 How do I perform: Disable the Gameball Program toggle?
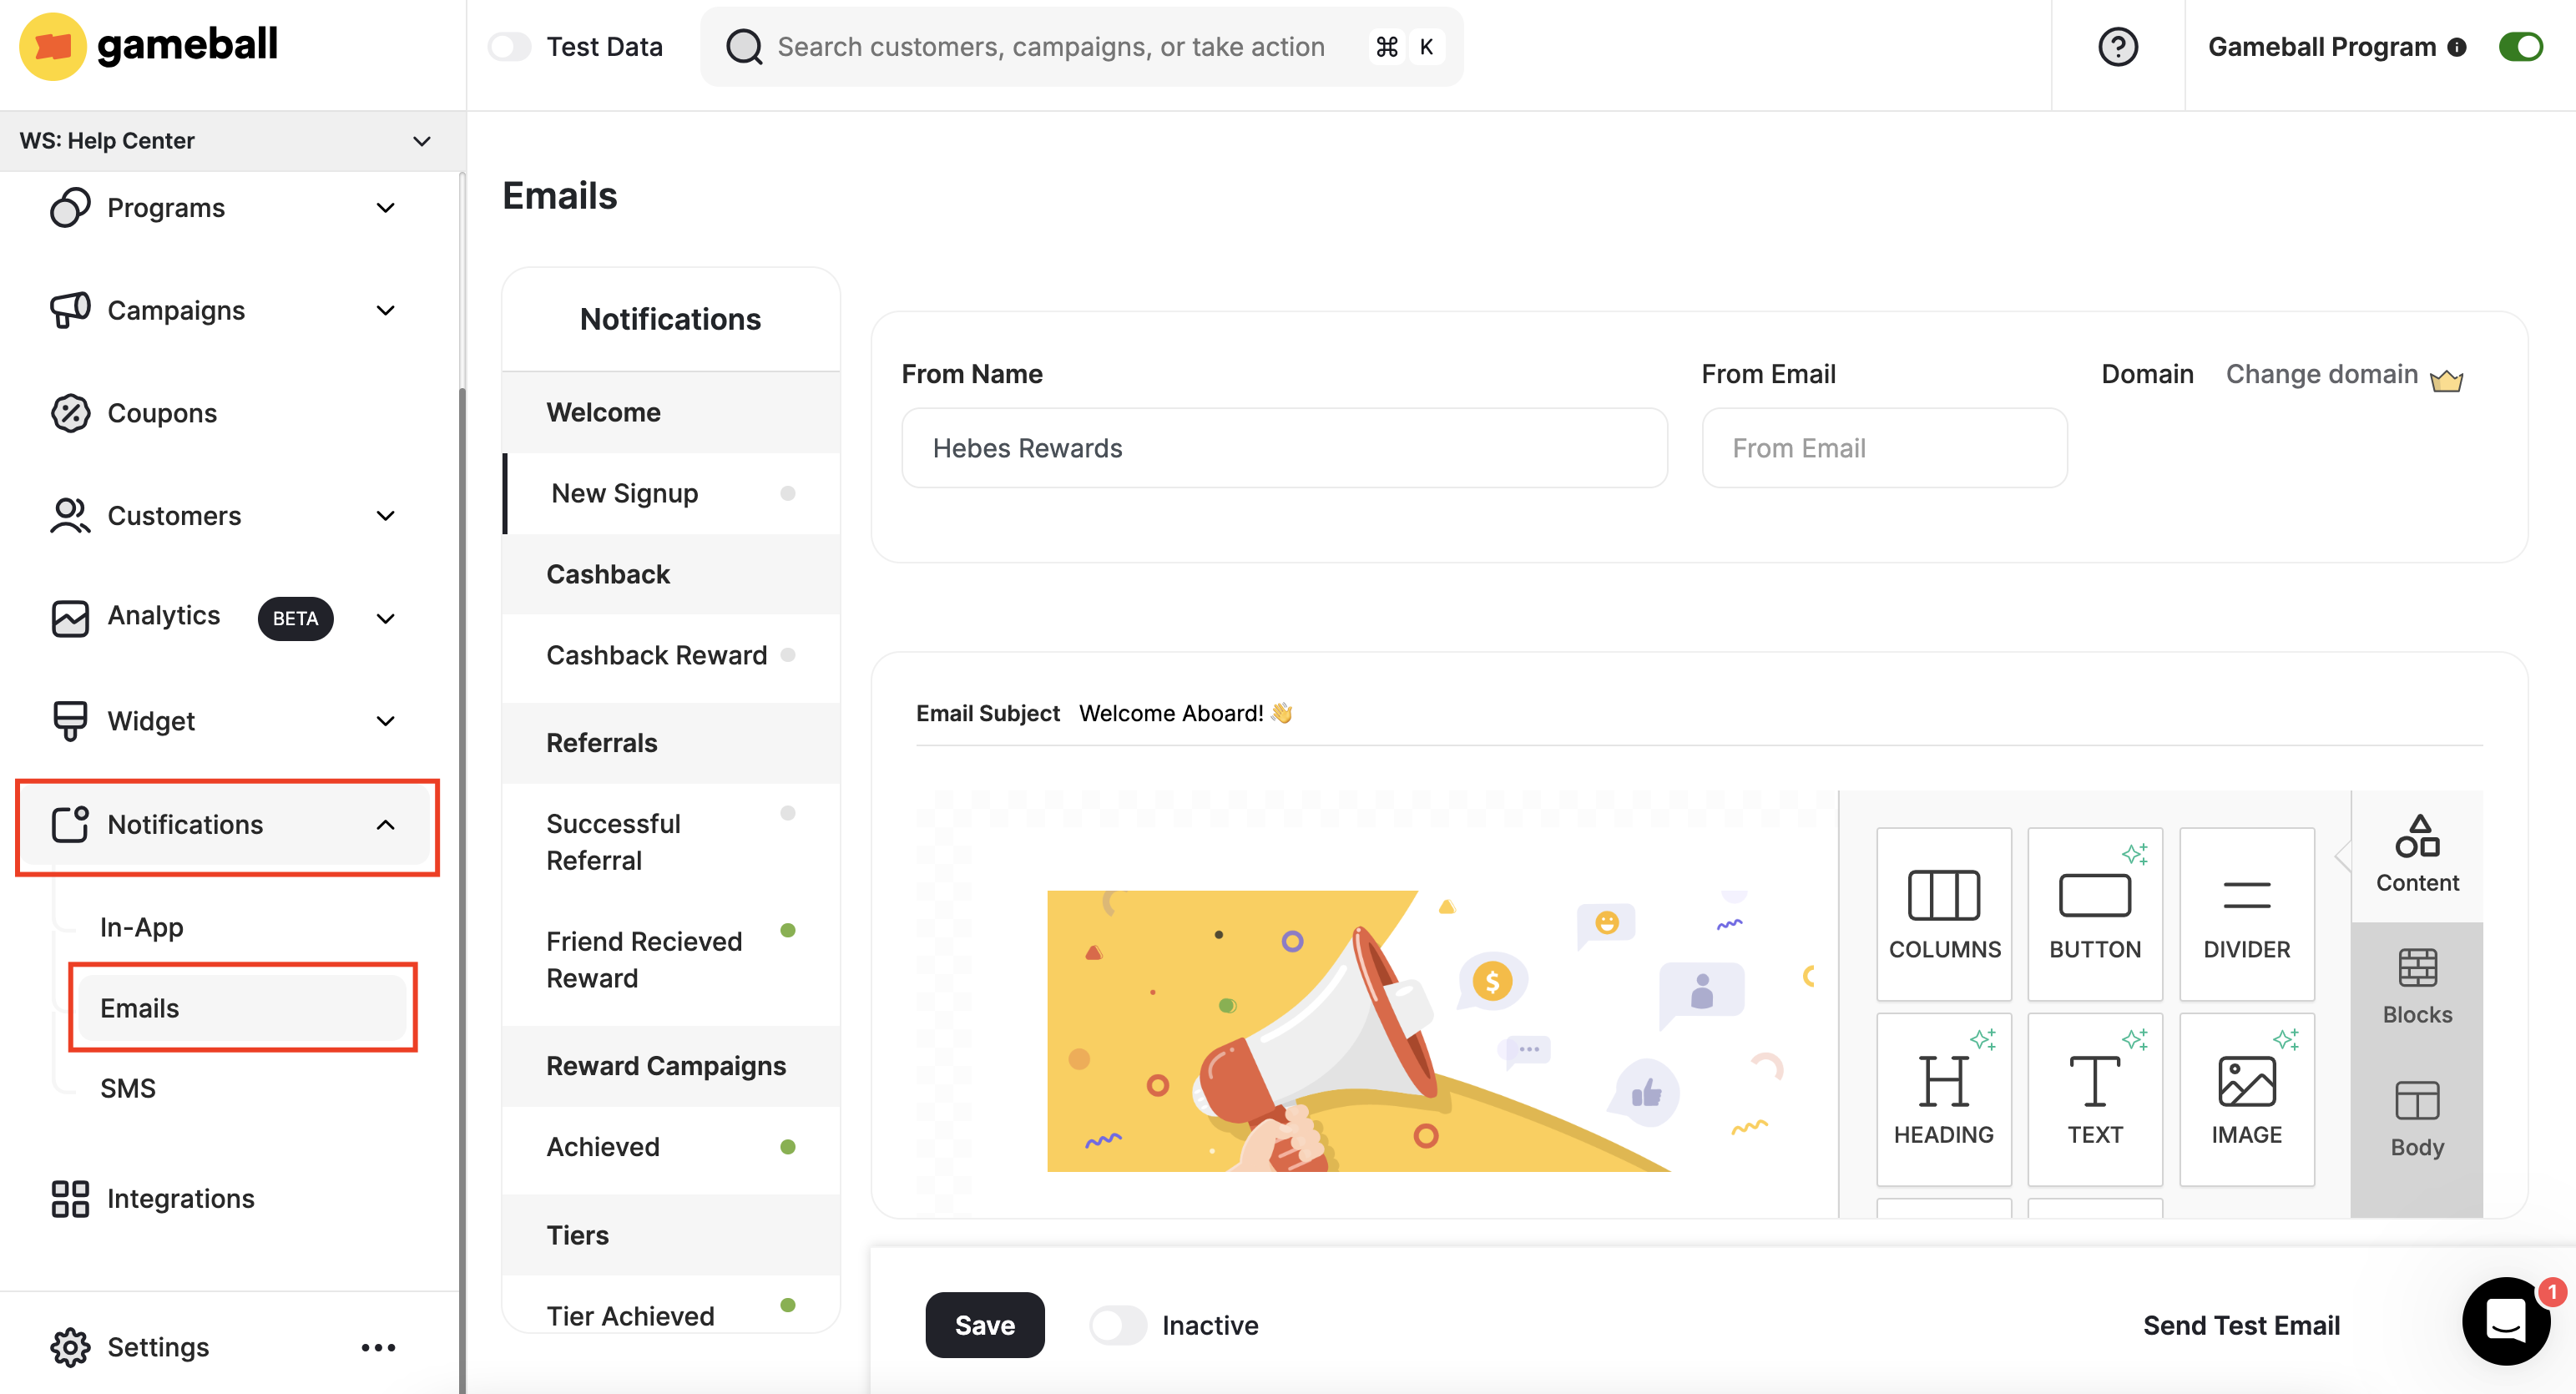pyautogui.click(x=2521, y=46)
